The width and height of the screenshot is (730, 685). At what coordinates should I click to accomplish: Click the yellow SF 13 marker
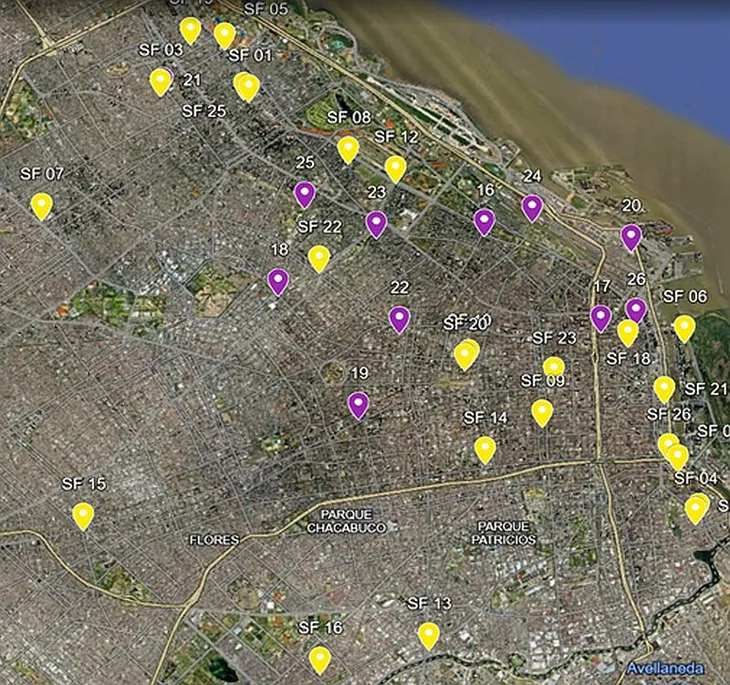click(428, 635)
